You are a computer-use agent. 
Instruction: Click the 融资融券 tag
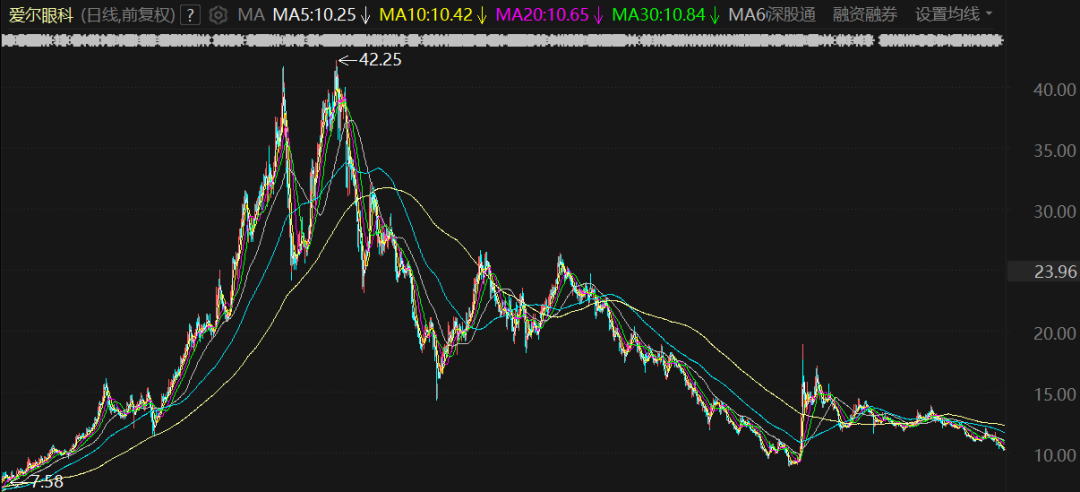click(865, 14)
